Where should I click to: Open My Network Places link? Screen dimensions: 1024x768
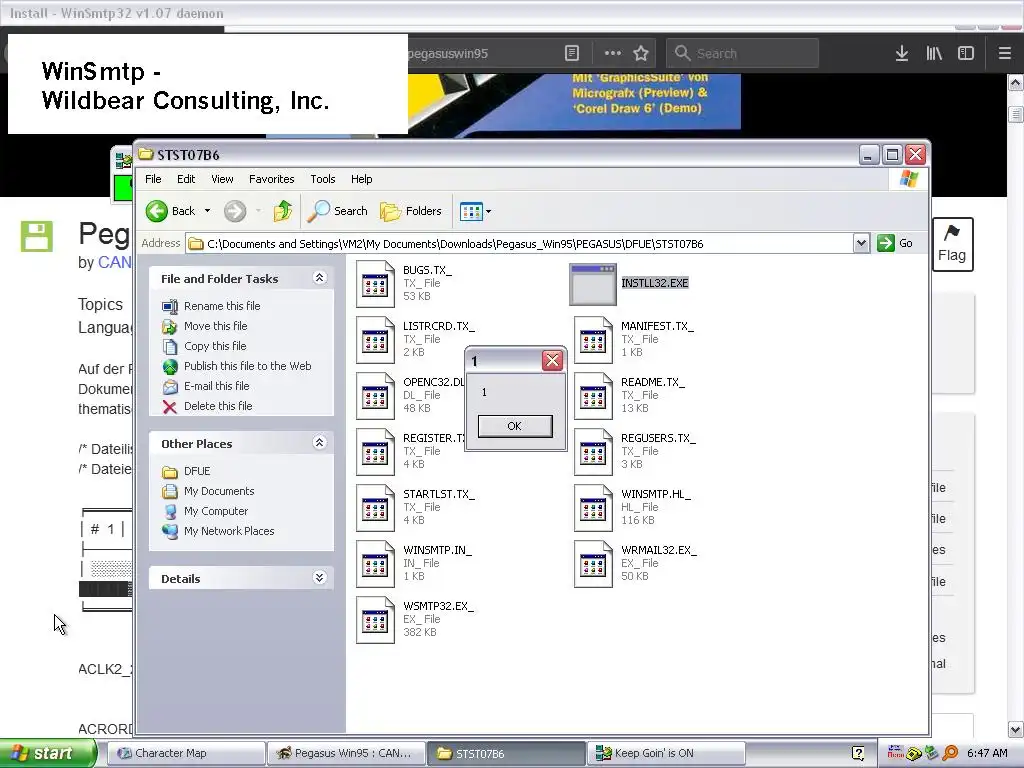click(229, 532)
